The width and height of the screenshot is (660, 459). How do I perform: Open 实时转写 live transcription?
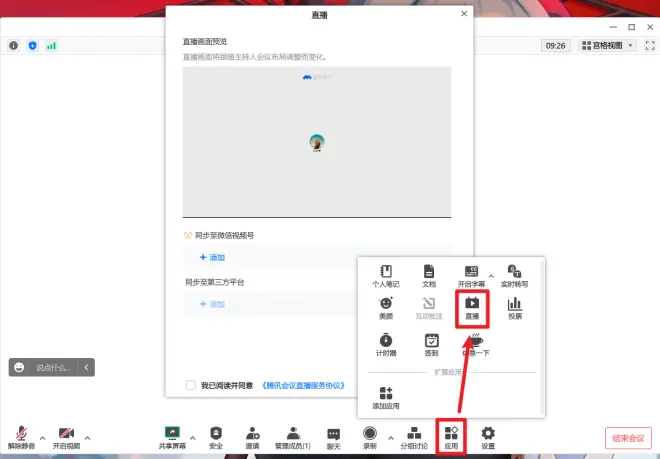[514, 276]
